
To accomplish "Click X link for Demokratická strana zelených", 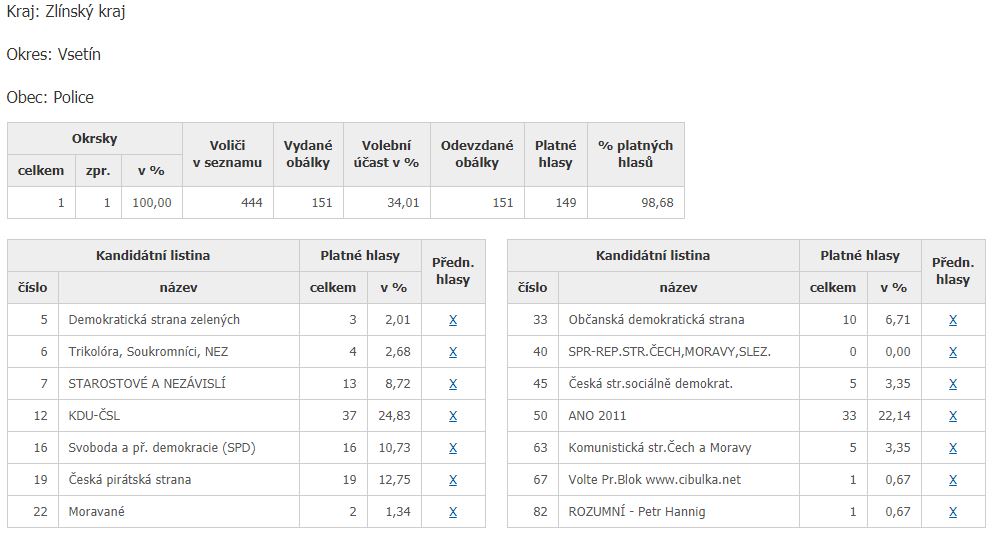I will click(453, 320).
